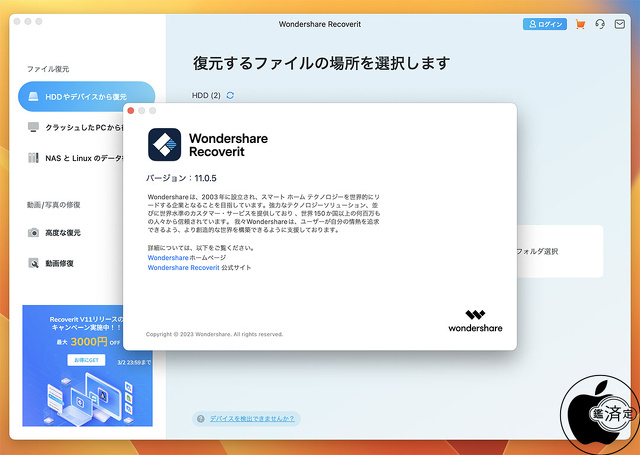Close the About dialog with red button
Screen dimensions: 640x455
[x=131, y=111]
